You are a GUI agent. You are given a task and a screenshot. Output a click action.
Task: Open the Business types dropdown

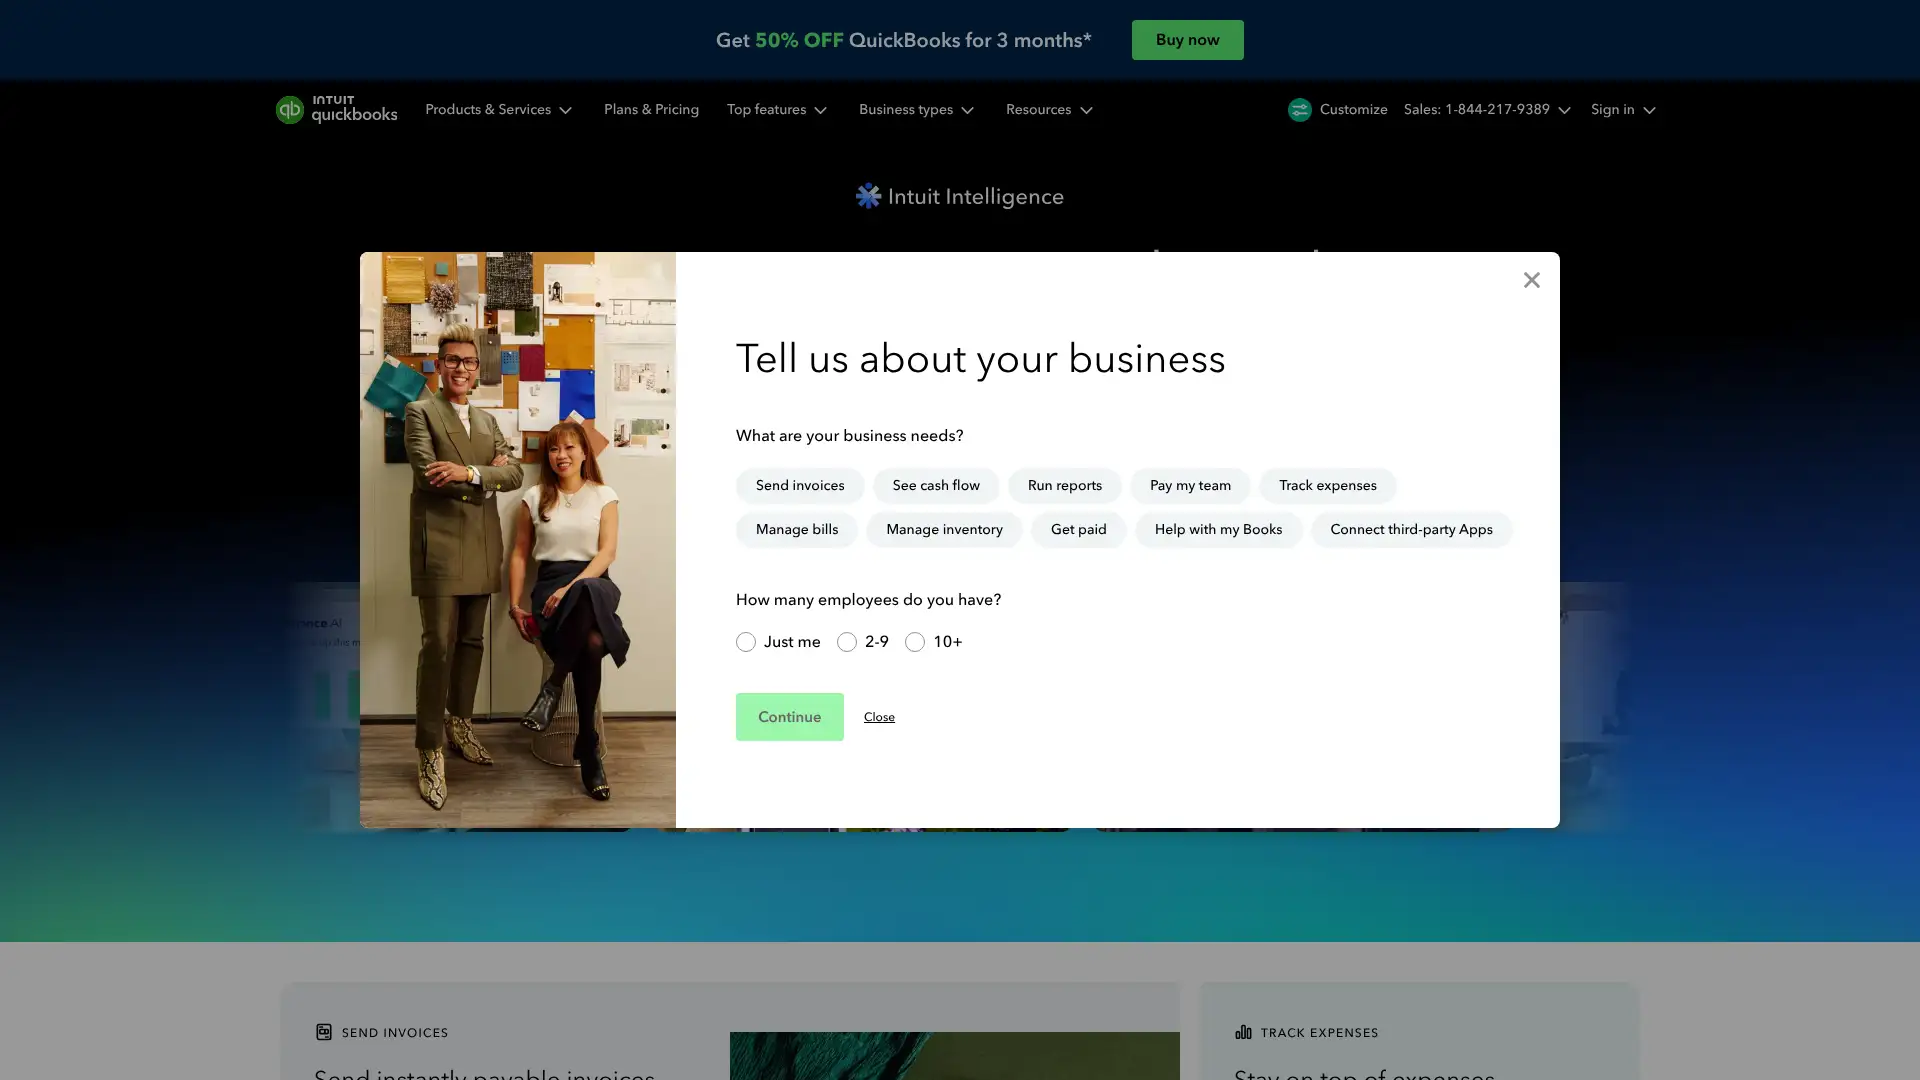pyautogui.click(x=915, y=110)
